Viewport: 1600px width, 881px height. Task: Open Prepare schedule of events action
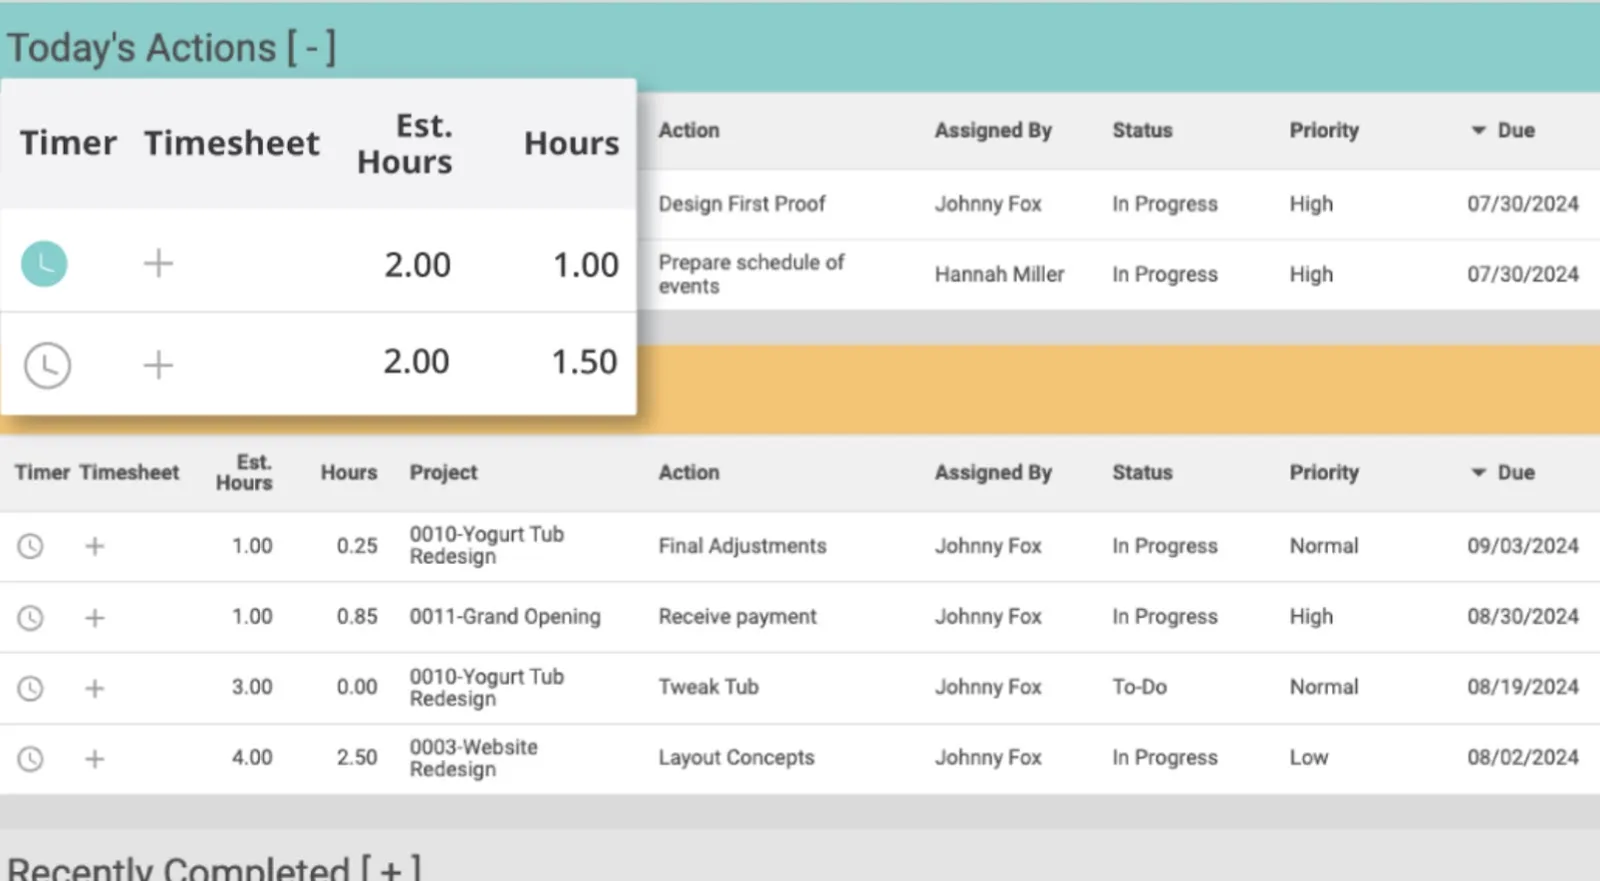click(x=751, y=274)
